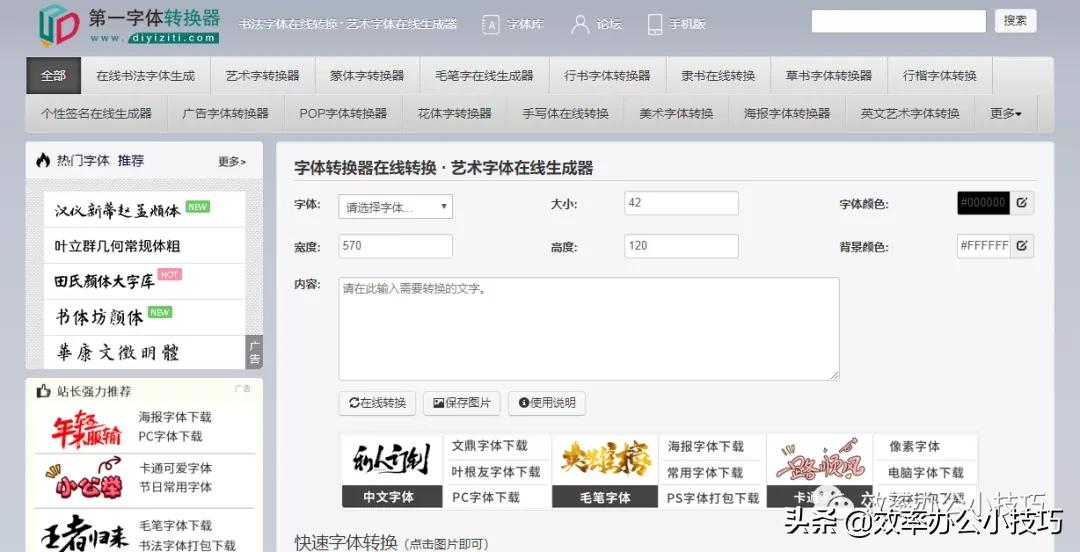Image resolution: width=1080 pixels, height=552 pixels.
Task: Click the 高度 height field showing 120
Action: click(x=681, y=246)
